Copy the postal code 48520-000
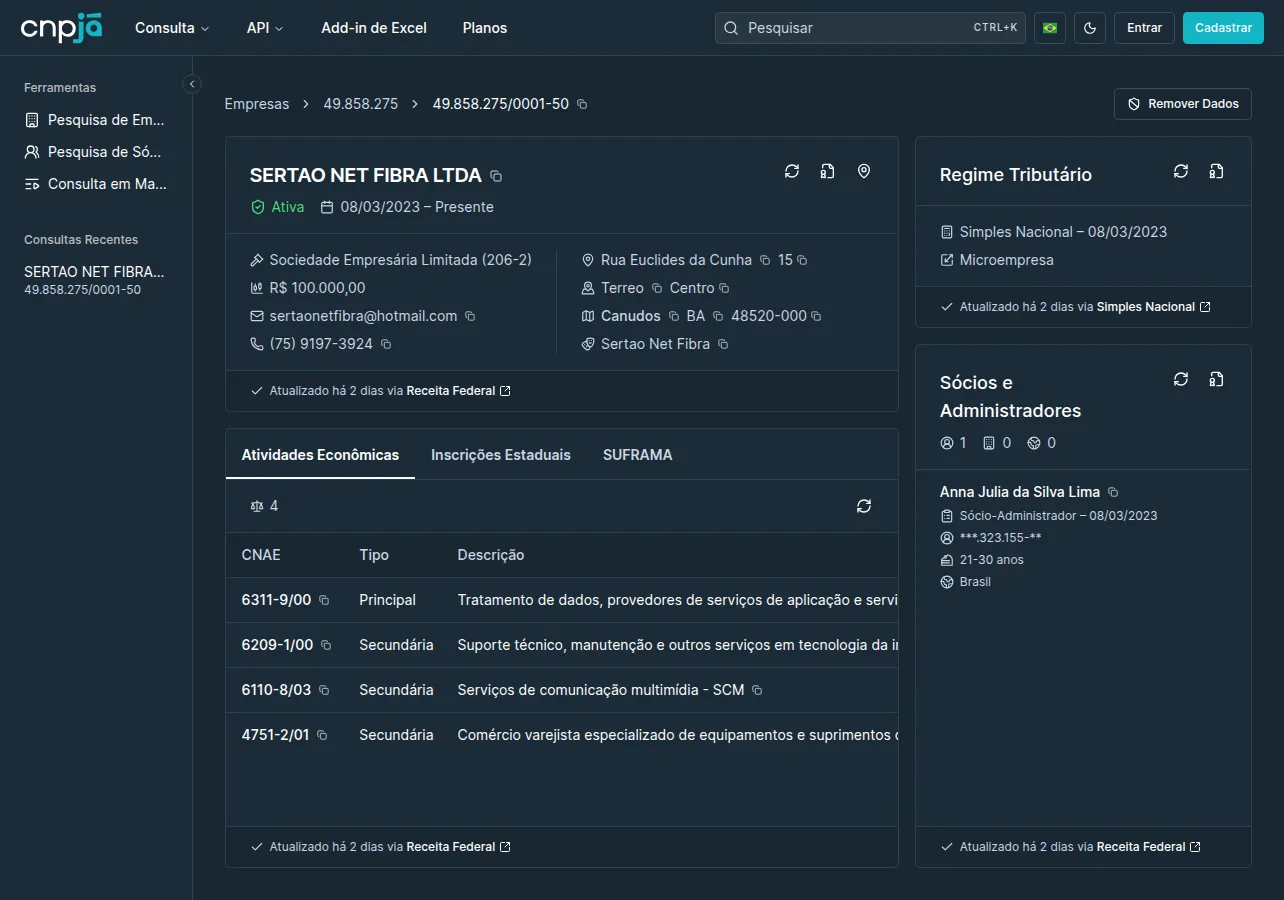Viewport: 1284px width, 900px height. point(816,316)
